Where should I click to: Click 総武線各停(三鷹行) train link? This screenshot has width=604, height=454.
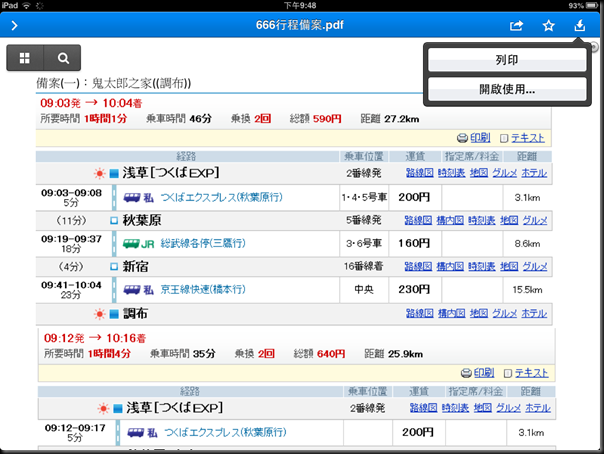pos(203,243)
